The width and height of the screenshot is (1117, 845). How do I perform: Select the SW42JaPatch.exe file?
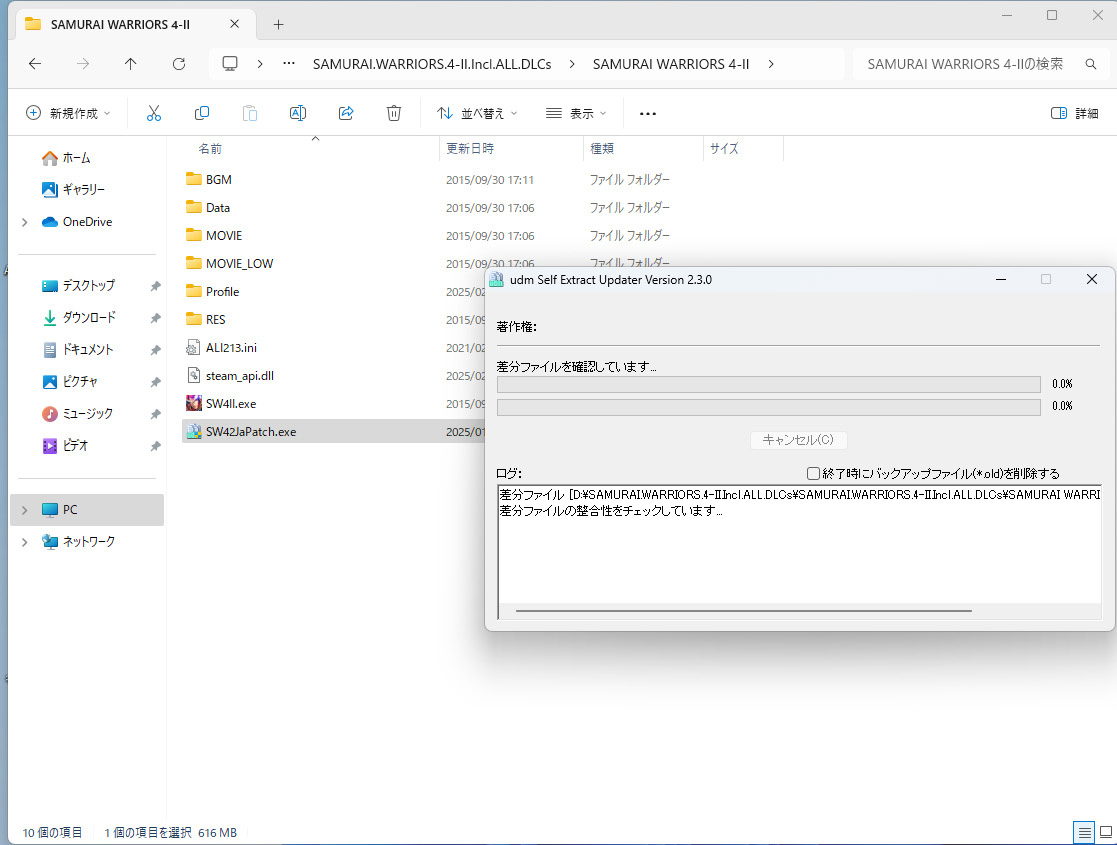click(251, 432)
